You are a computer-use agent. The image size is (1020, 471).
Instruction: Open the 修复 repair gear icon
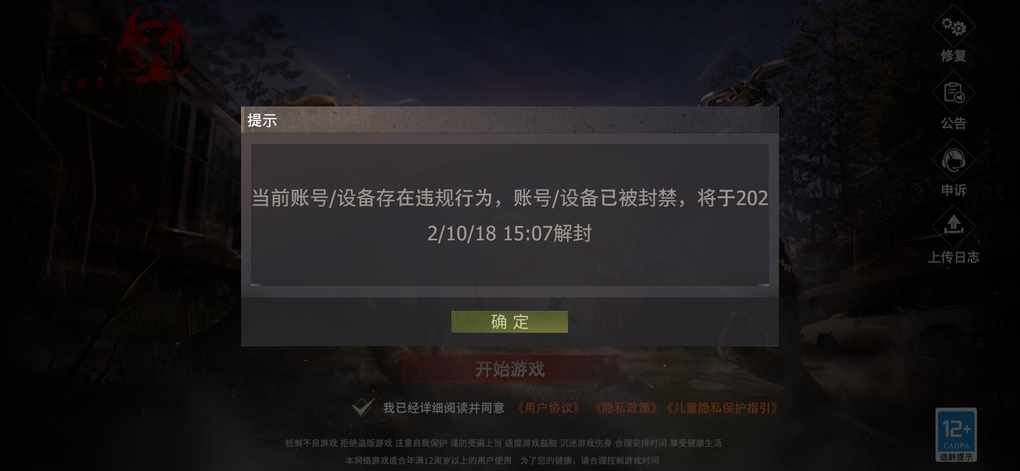coord(954,27)
